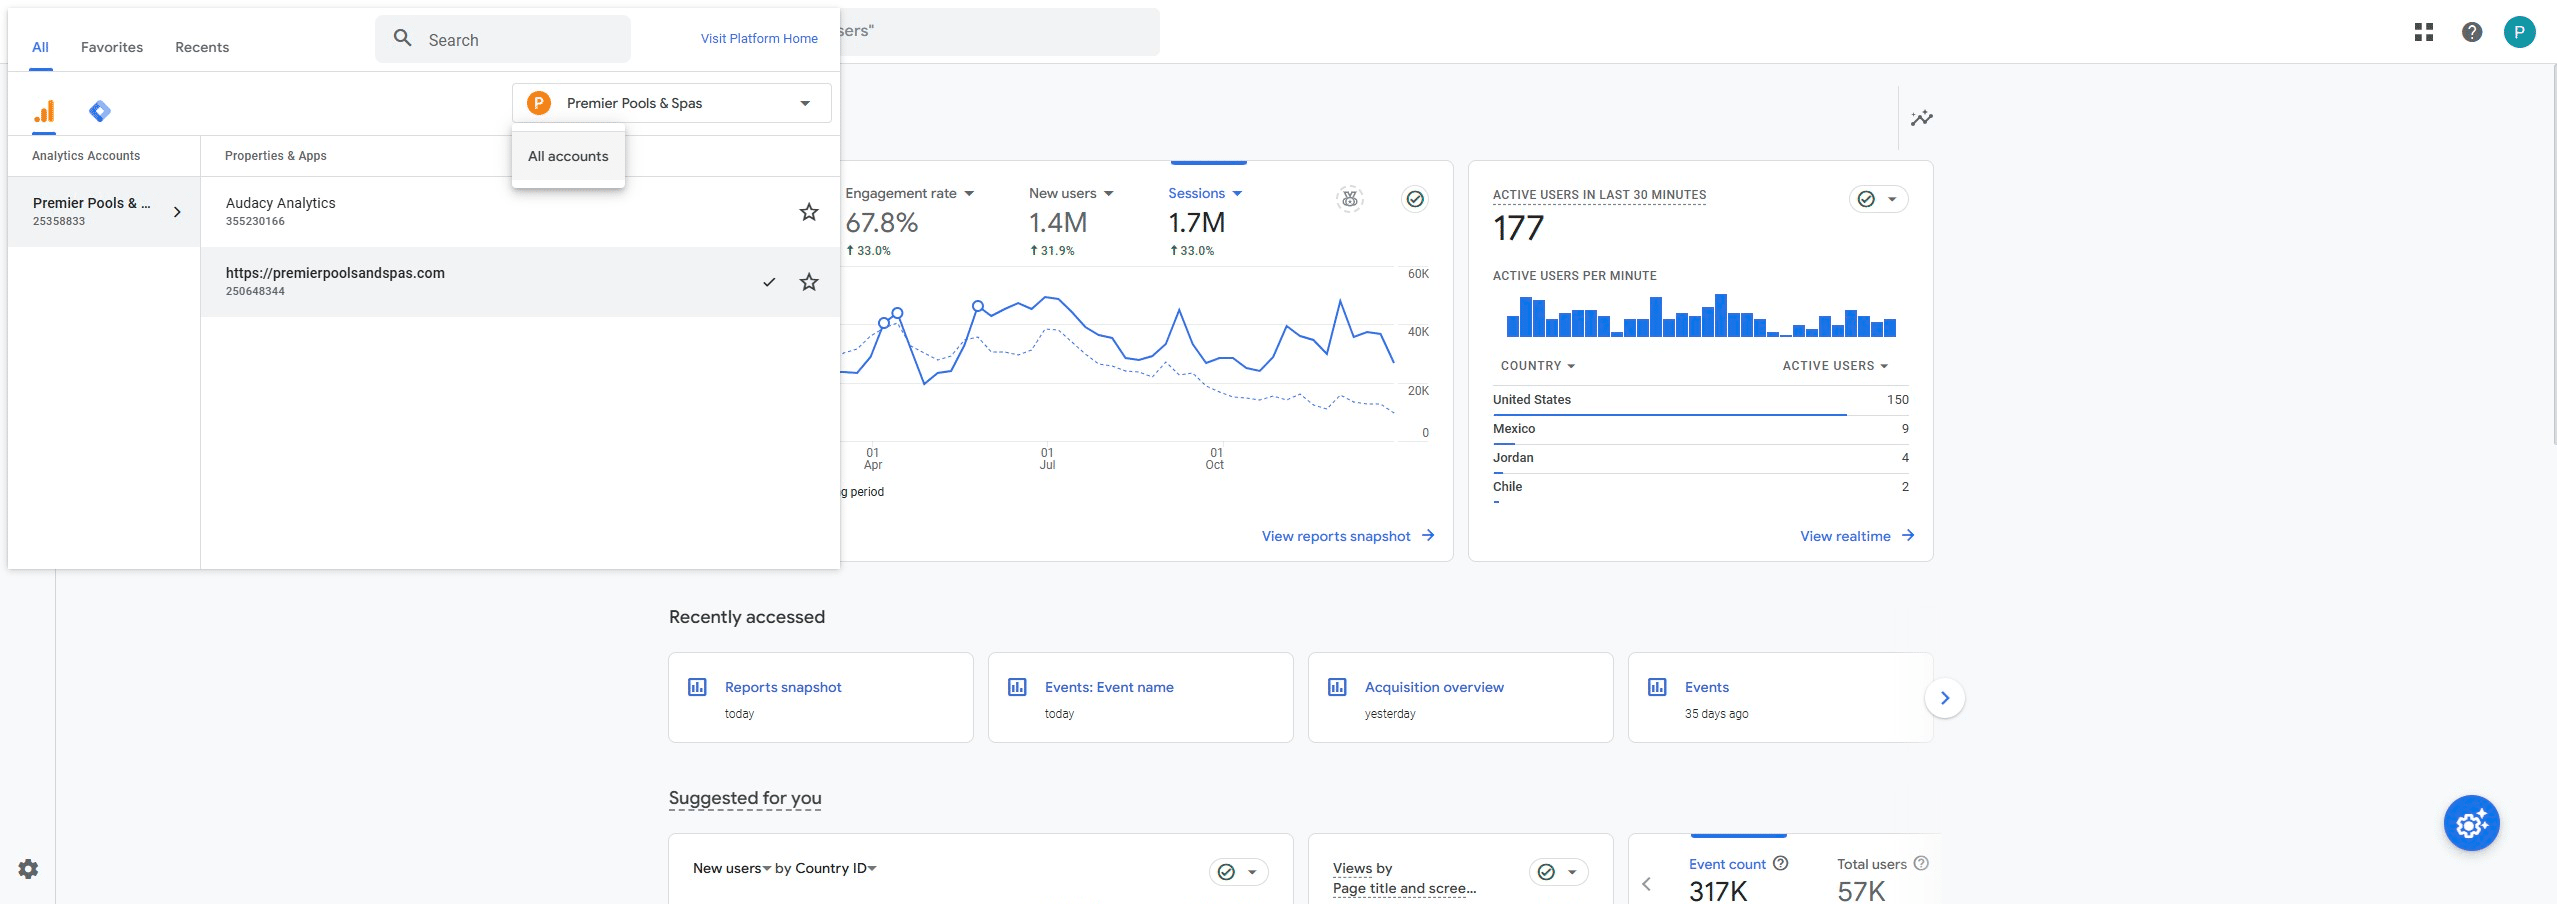The image size is (2557, 904).
Task: Click the account Search field
Action: tap(503, 40)
